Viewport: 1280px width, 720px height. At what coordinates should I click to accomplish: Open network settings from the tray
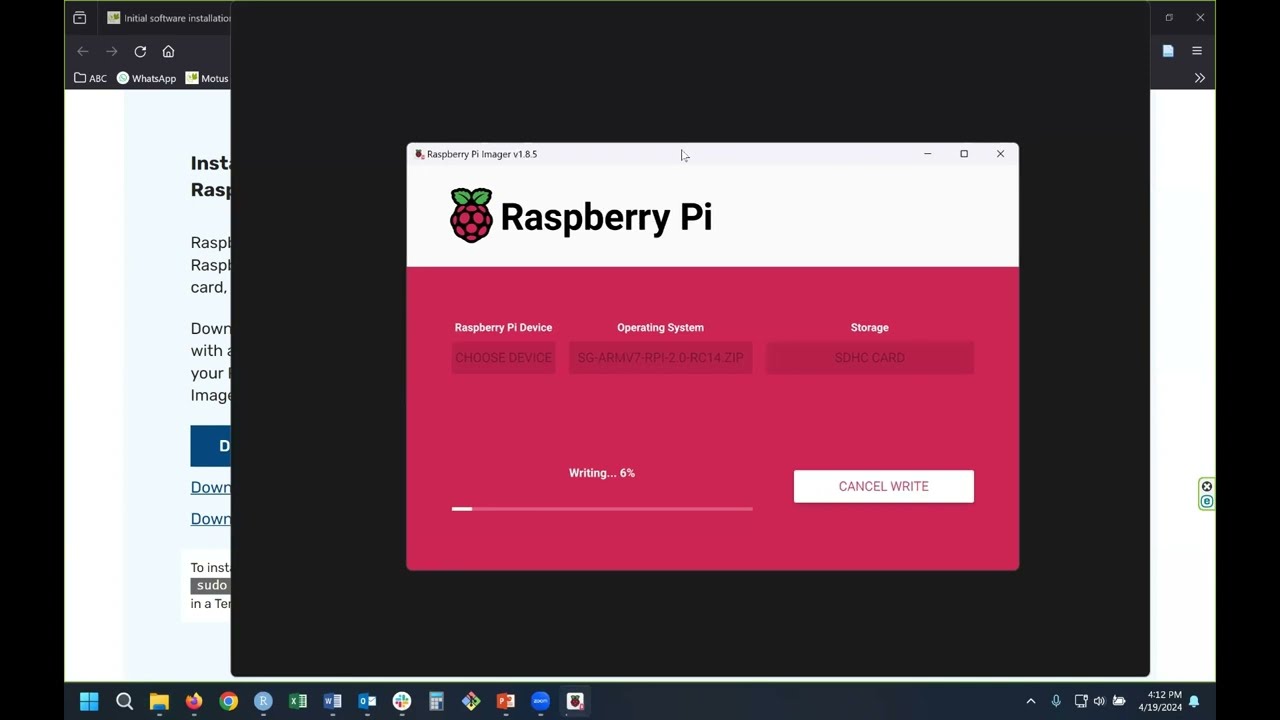[x=1081, y=701]
